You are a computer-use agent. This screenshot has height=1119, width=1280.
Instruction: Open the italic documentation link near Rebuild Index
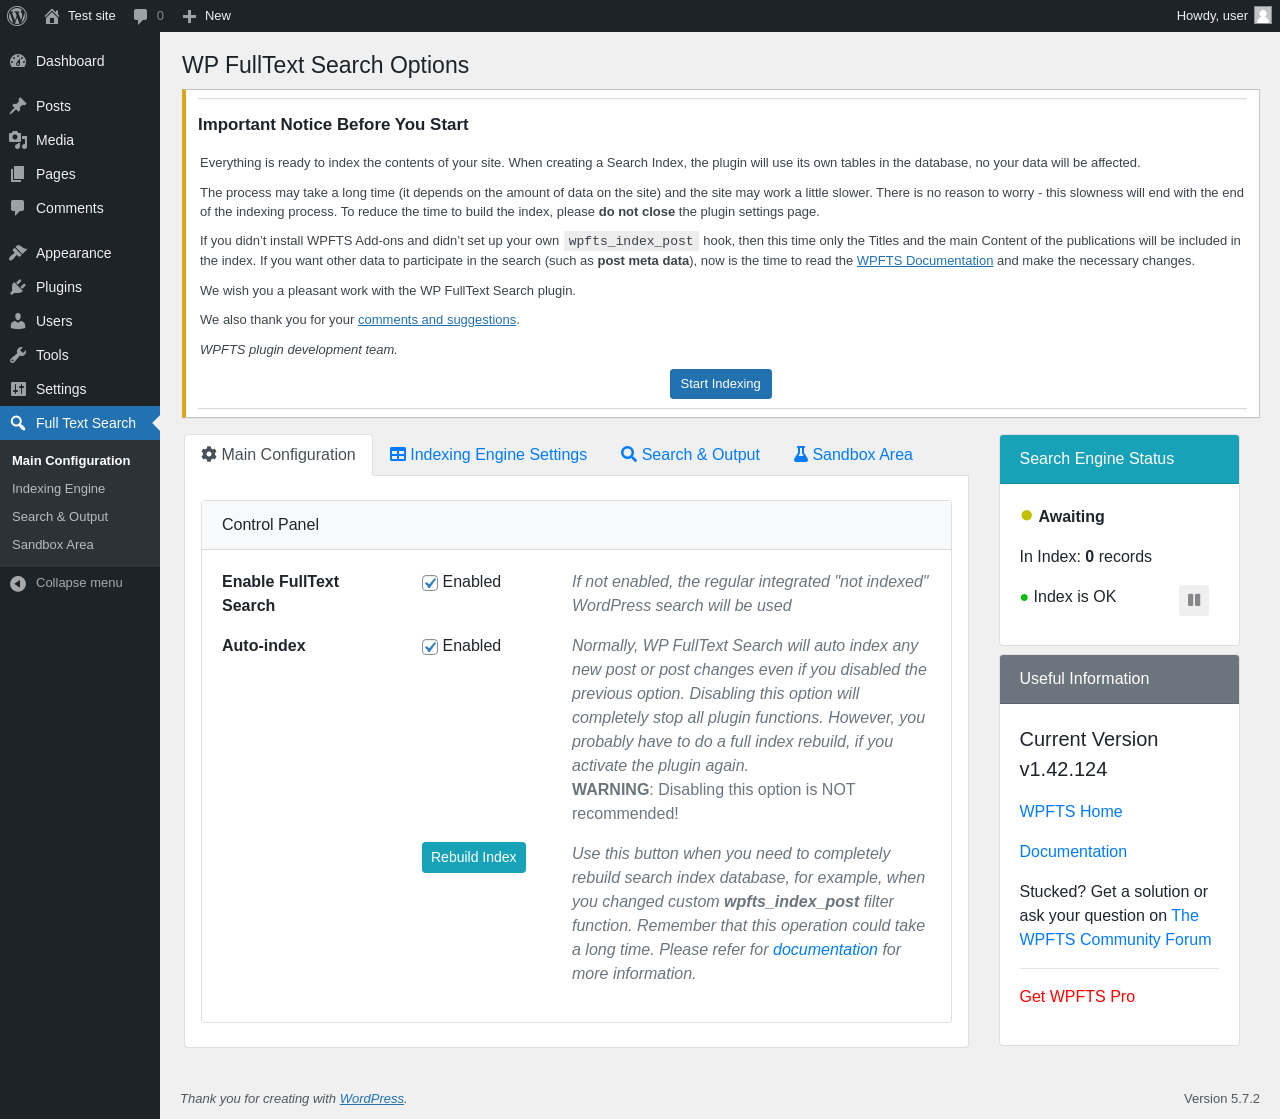pyautogui.click(x=825, y=950)
